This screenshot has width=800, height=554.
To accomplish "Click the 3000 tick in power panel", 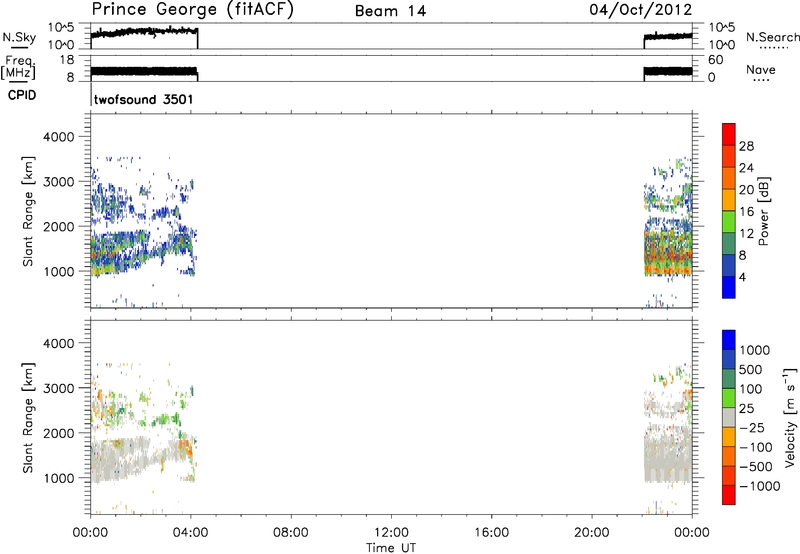I will point(58,182).
